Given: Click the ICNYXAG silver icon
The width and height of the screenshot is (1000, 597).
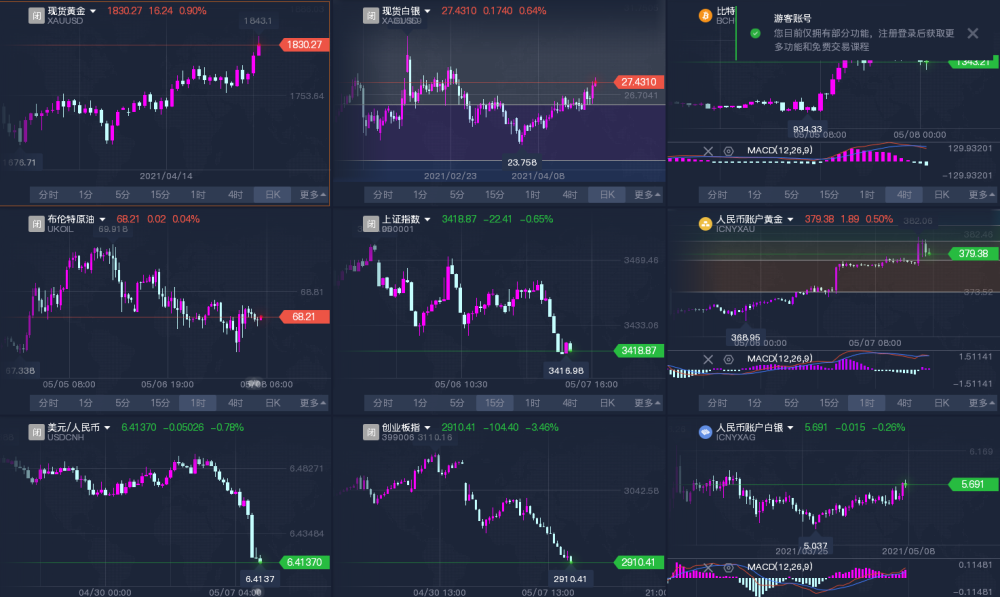Looking at the screenshot, I should point(705,432).
